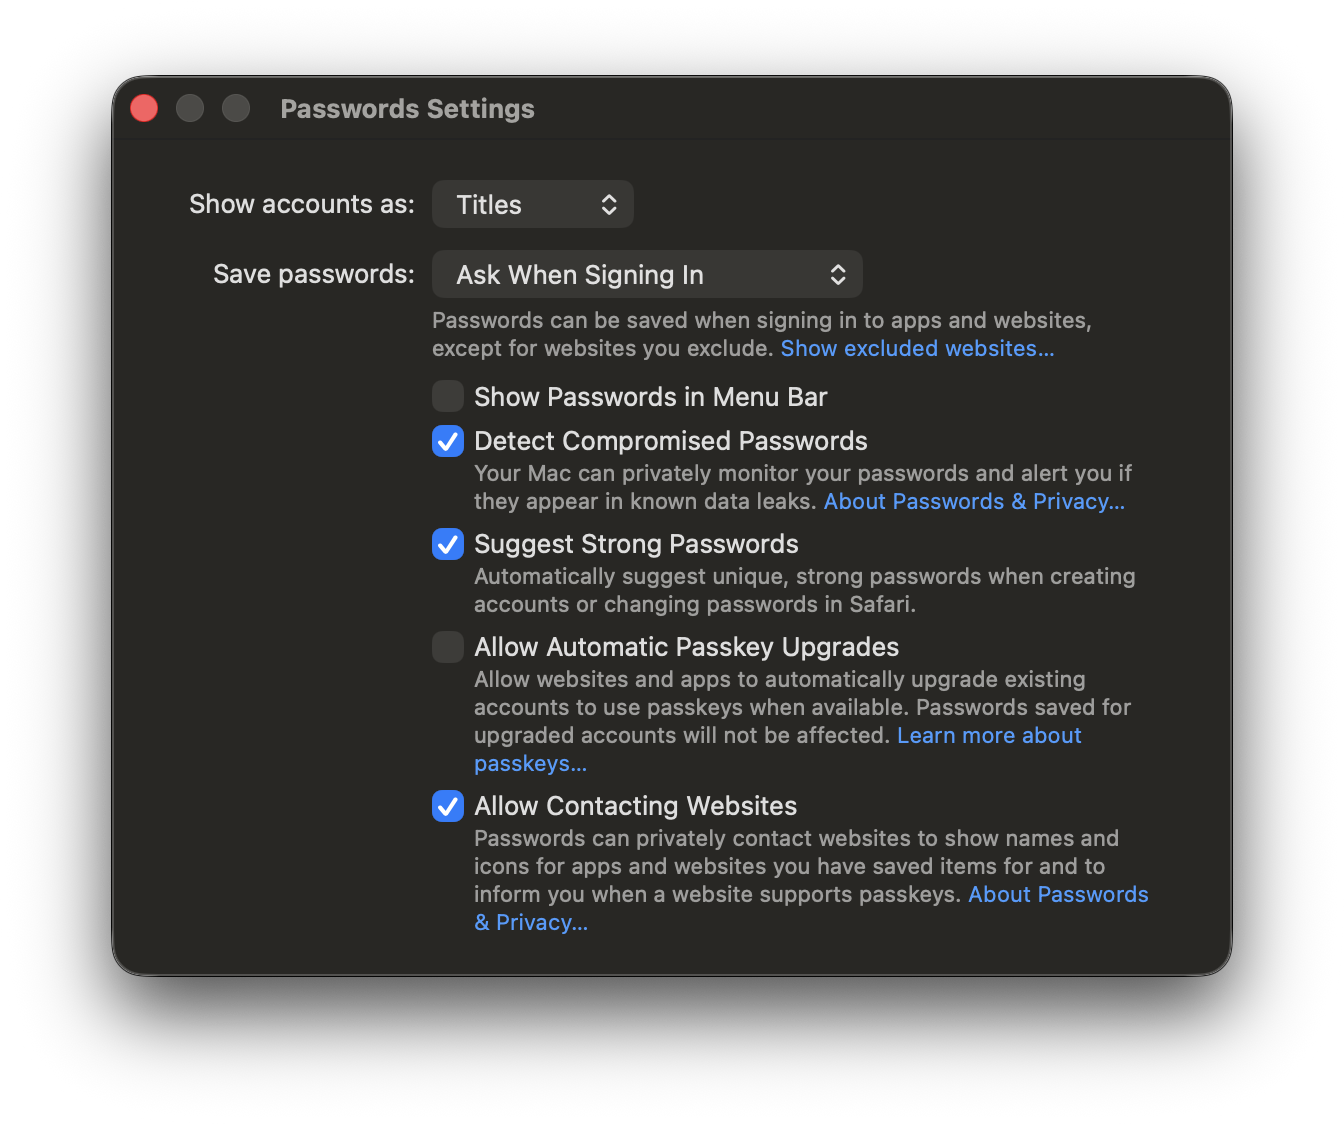
Task: Uncheck Allow Contacting Websites
Action: tap(448, 805)
